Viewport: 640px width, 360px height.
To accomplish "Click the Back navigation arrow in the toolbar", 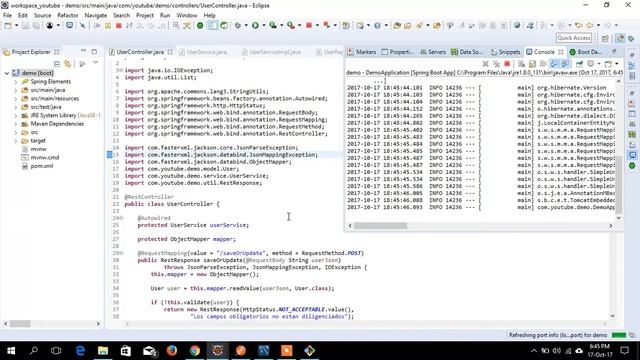I will pos(590,25).
